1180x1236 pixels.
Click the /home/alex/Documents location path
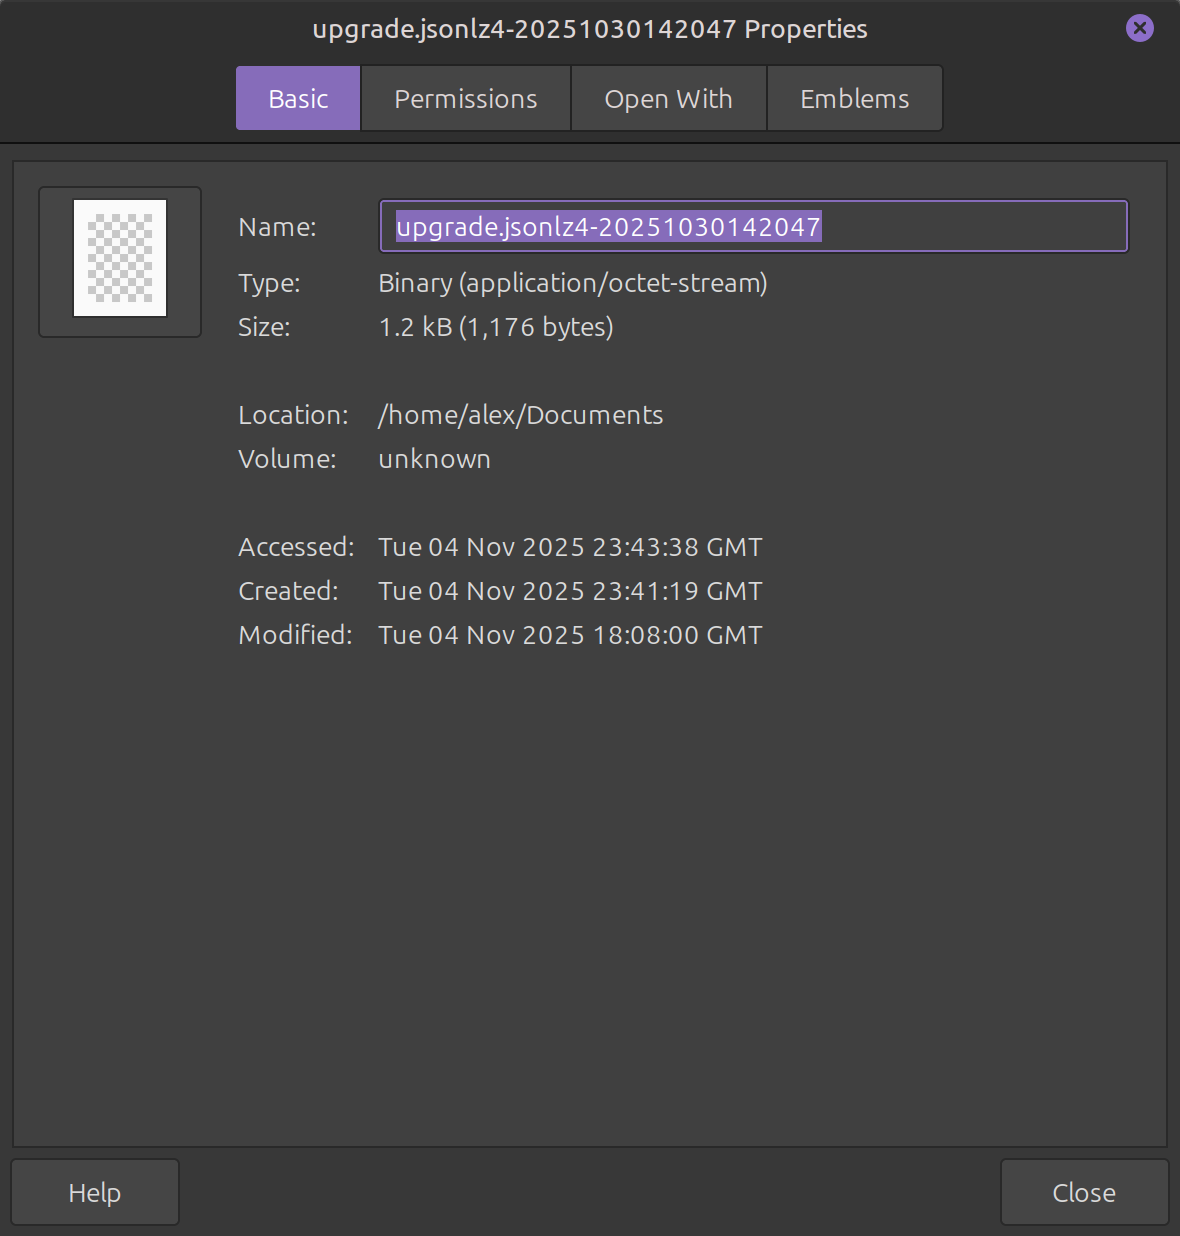pyautogui.click(x=520, y=415)
